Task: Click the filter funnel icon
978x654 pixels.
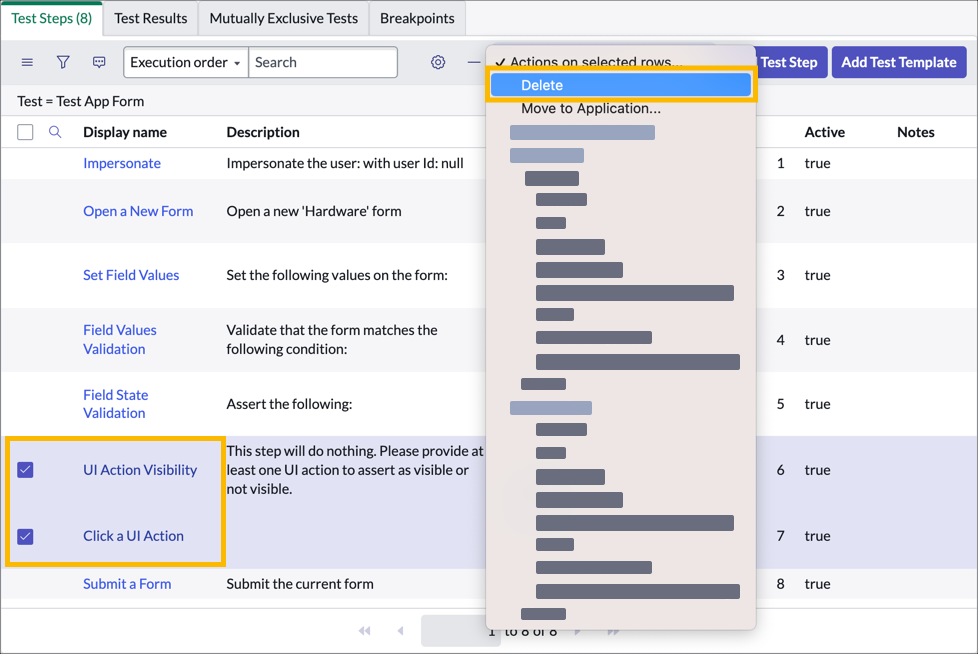Action: click(63, 62)
